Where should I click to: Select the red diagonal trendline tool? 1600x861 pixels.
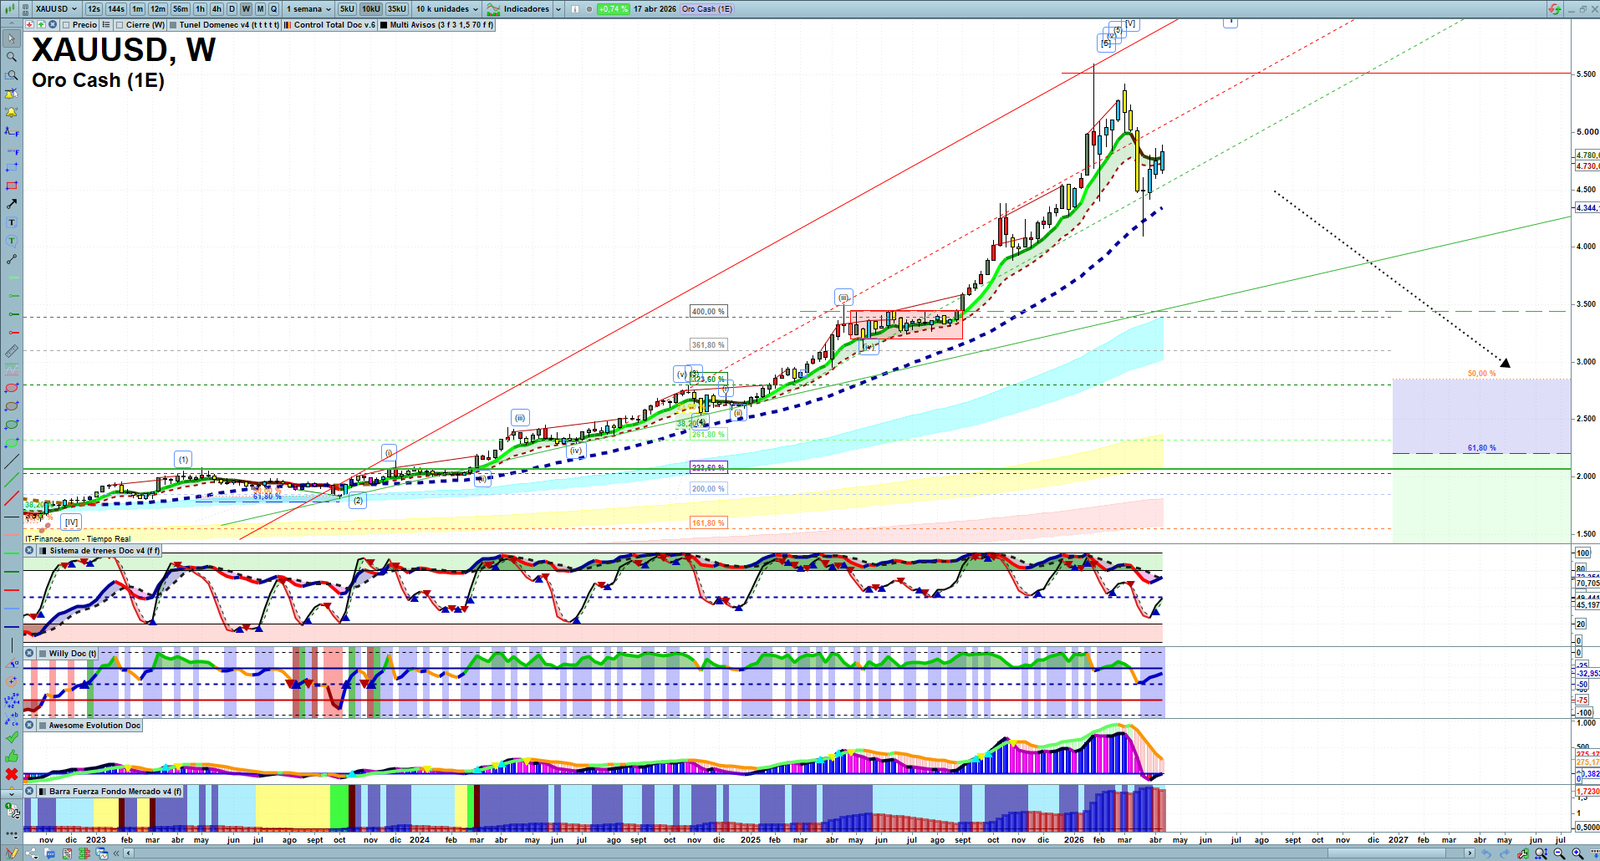tap(11, 499)
